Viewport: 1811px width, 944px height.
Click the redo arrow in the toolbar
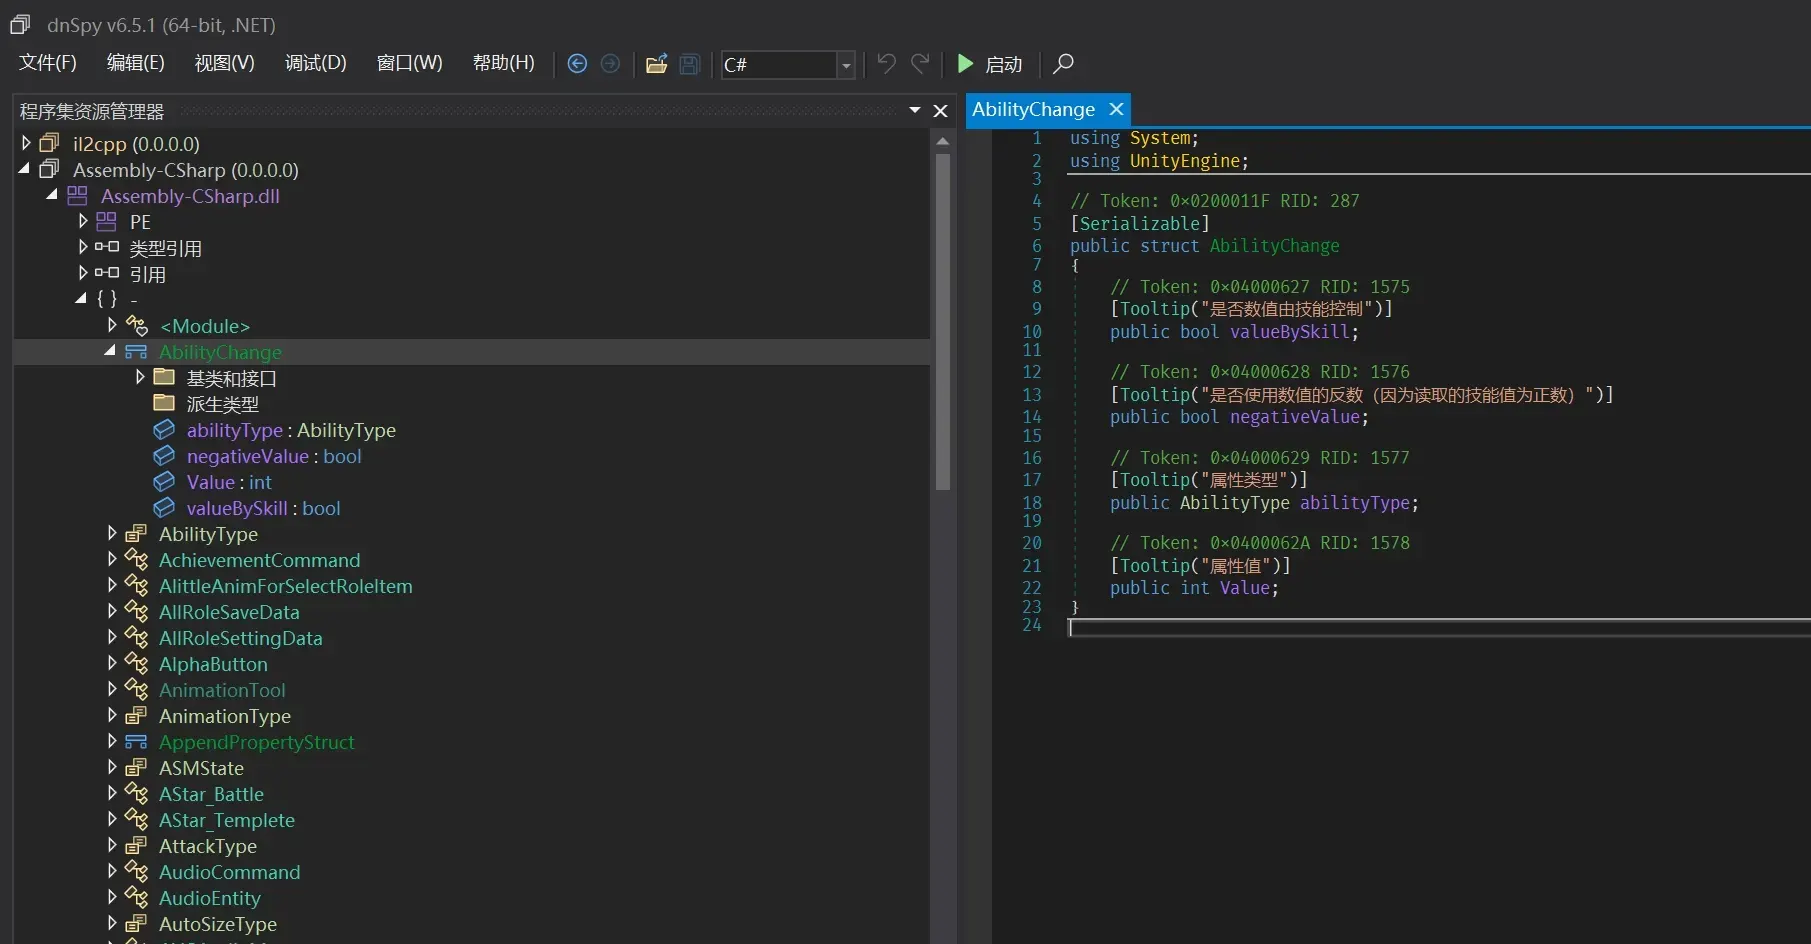point(920,64)
